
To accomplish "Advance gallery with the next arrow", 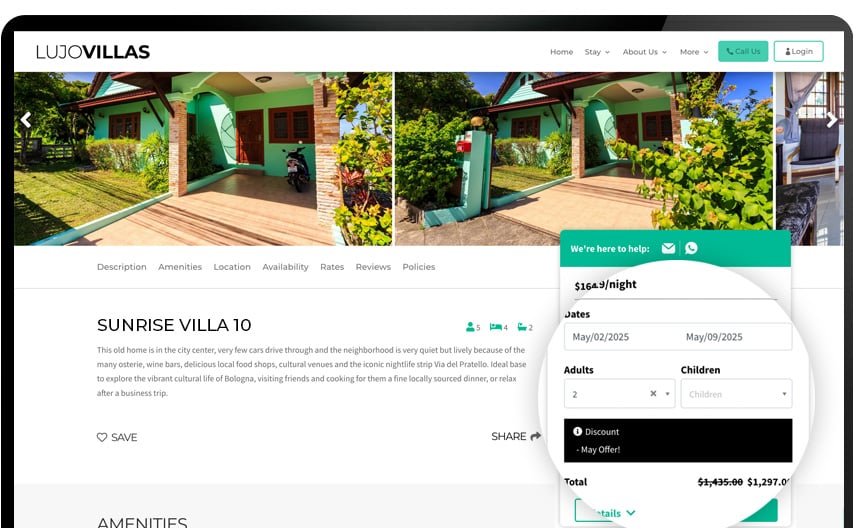I will [x=832, y=120].
